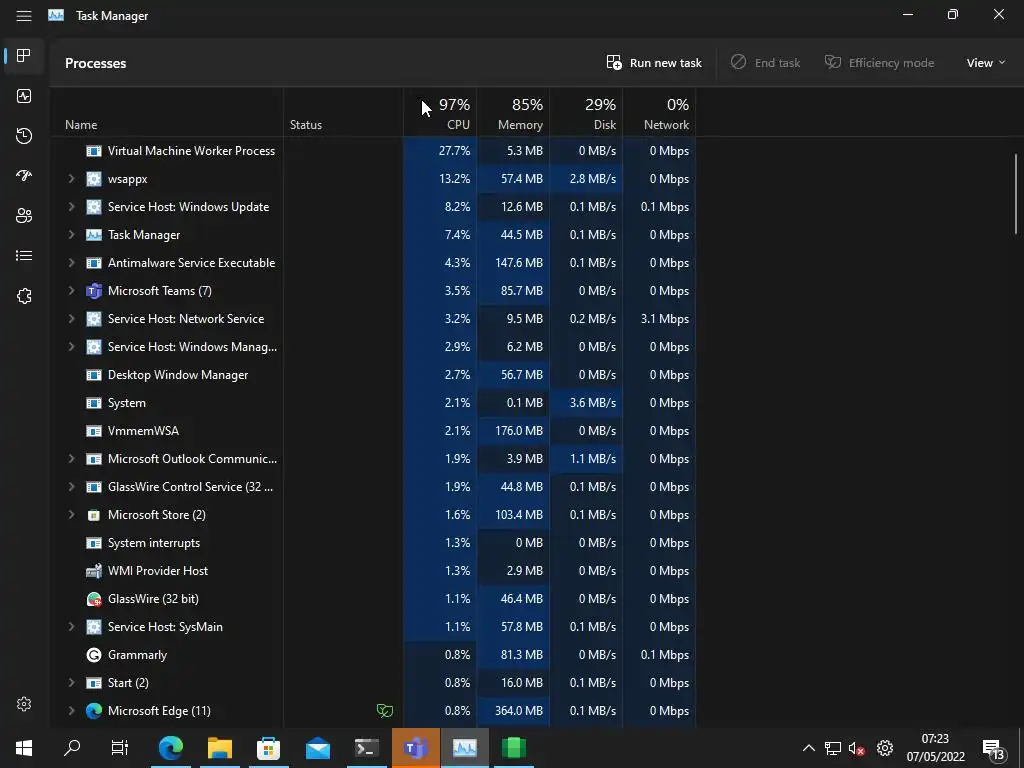
Task: Sort by the Network column header
Action: tap(660, 114)
